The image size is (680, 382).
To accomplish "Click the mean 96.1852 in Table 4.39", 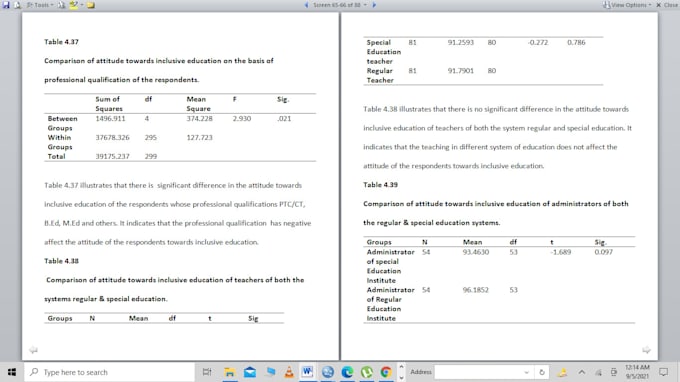I will [x=475, y=290].
